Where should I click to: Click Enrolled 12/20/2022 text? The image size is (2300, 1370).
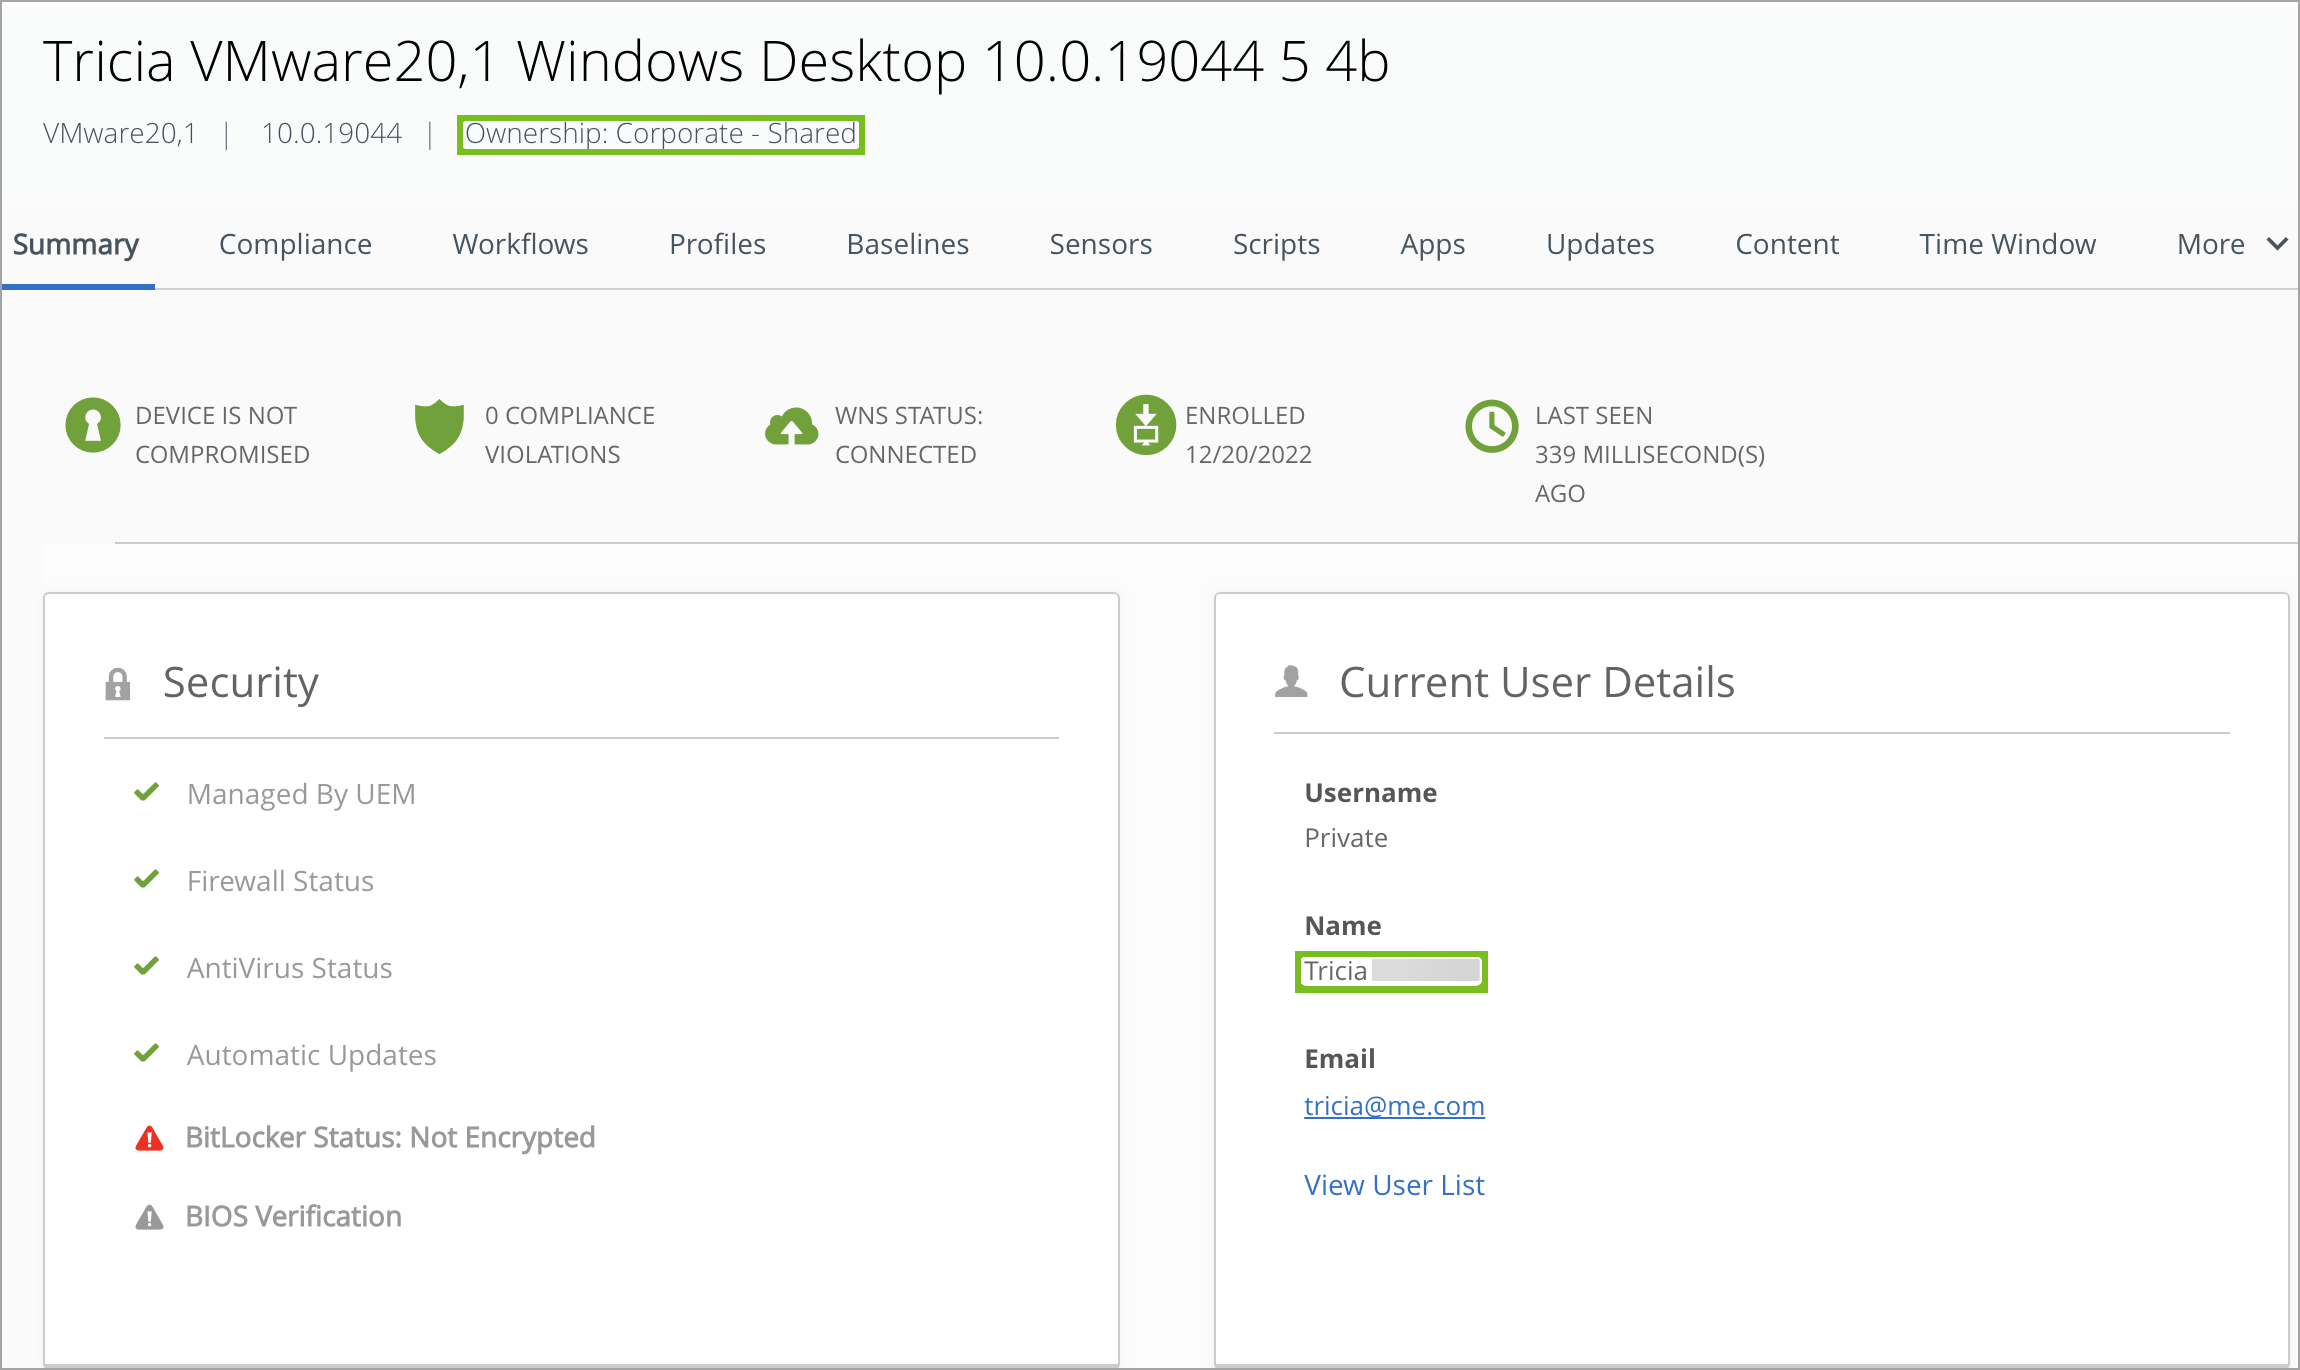[1248, 435]
